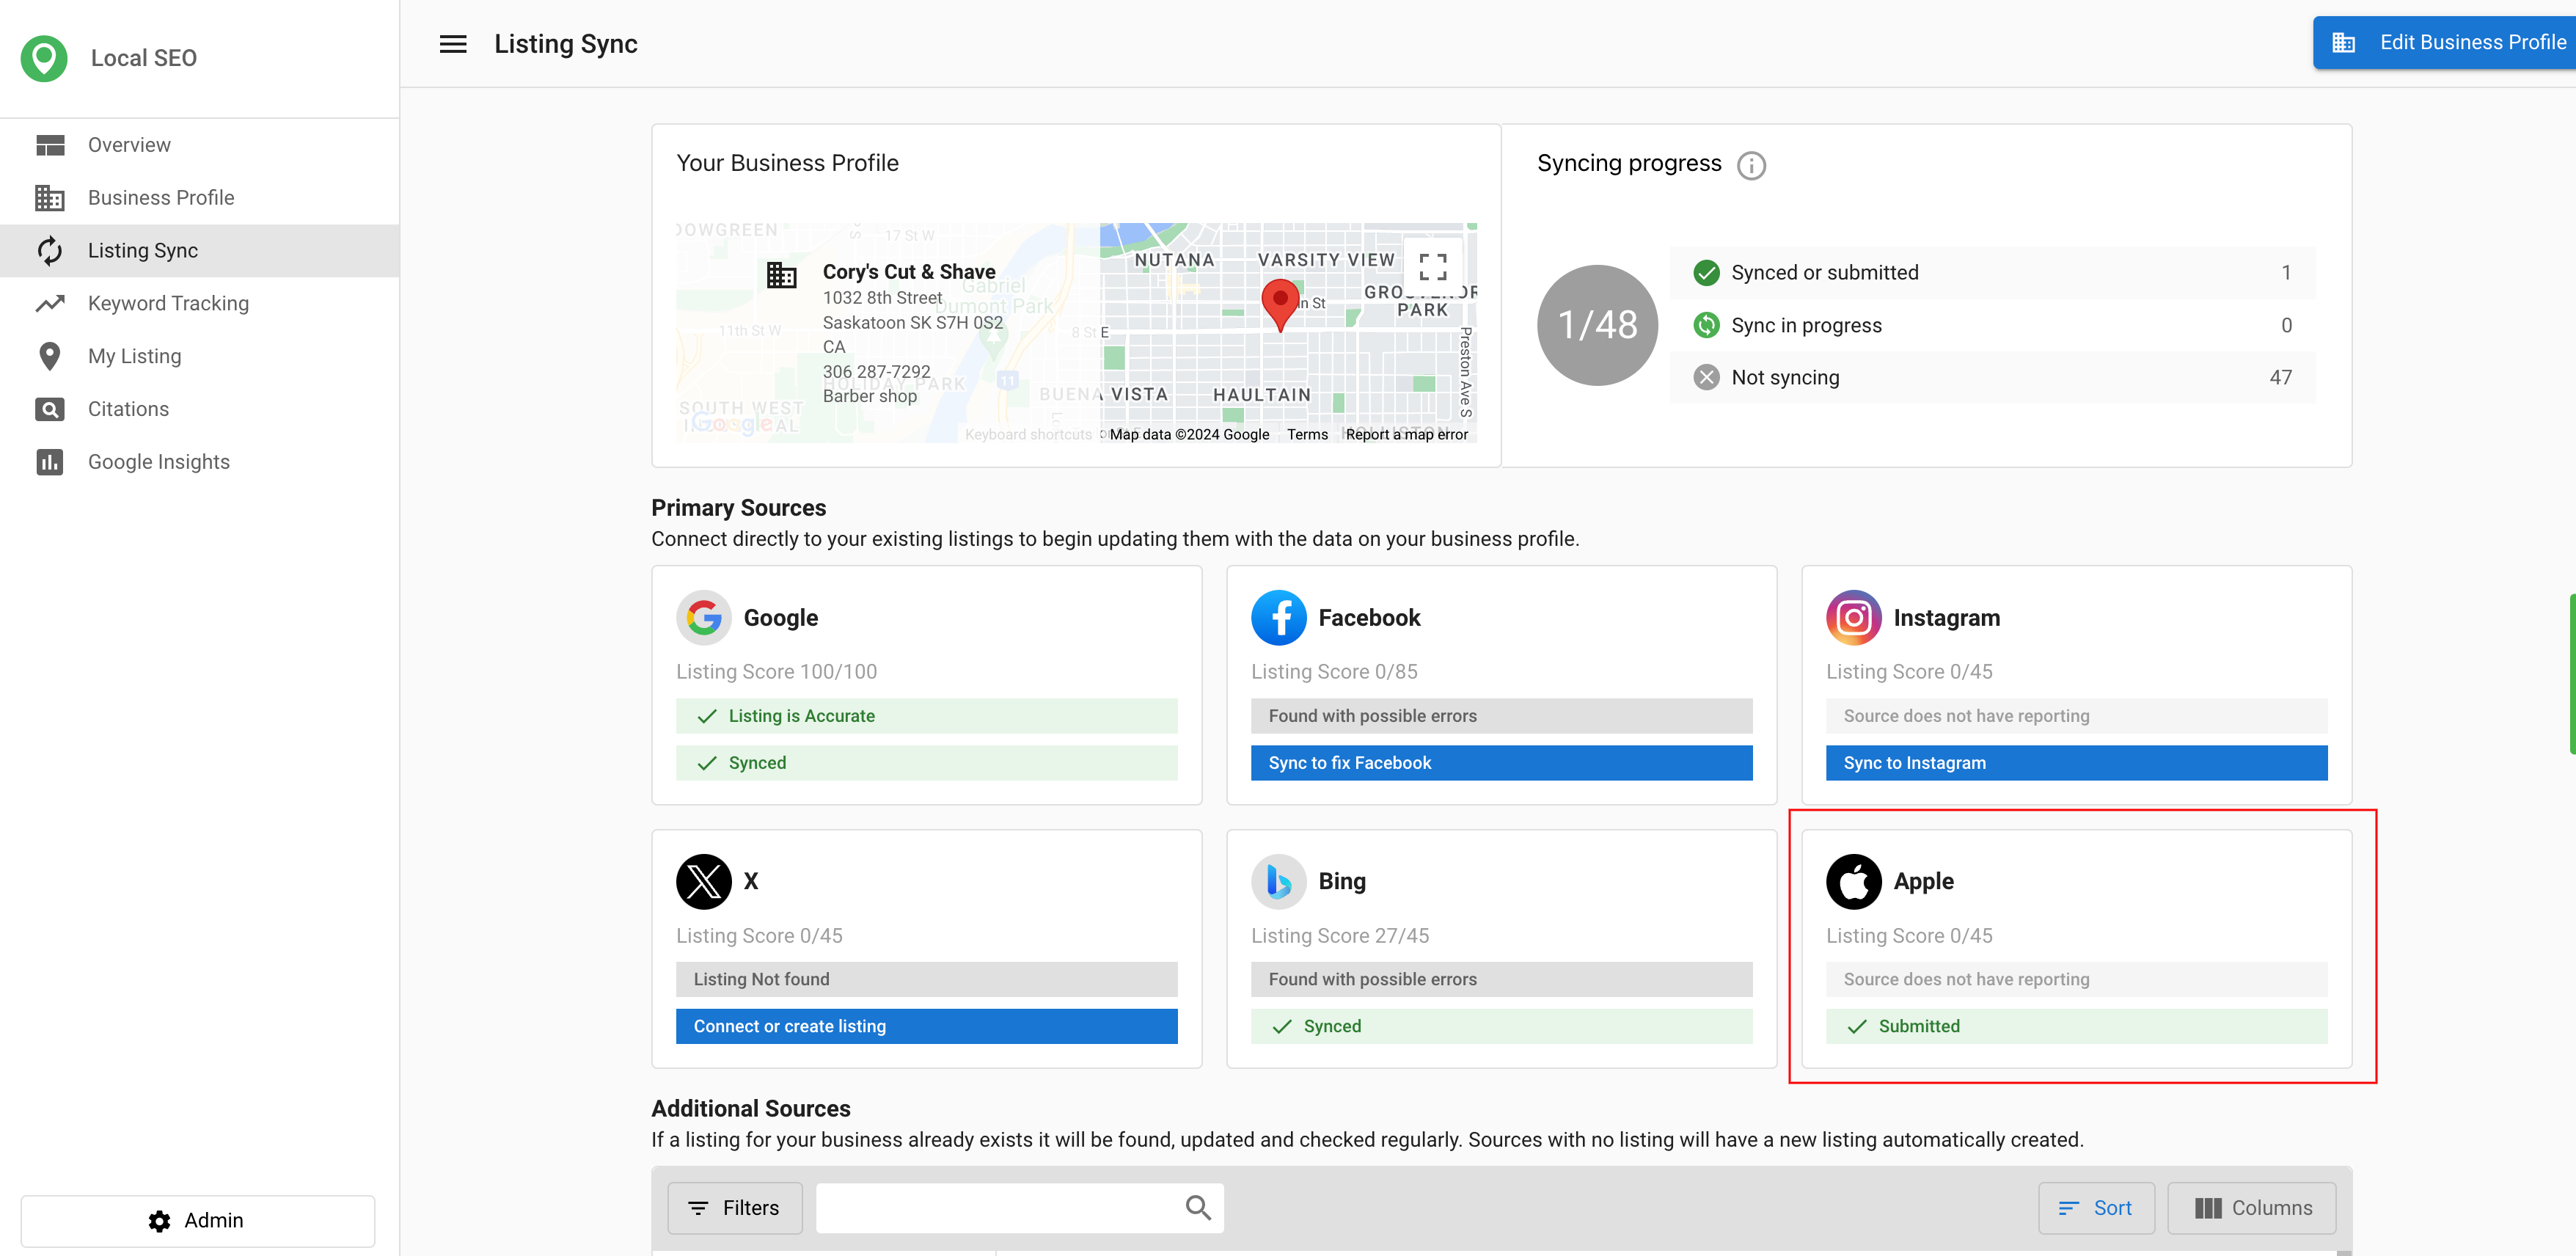Click the building icon beside Cory's Cut & Shave
Screen dimensions: 2576x1256
781,274
